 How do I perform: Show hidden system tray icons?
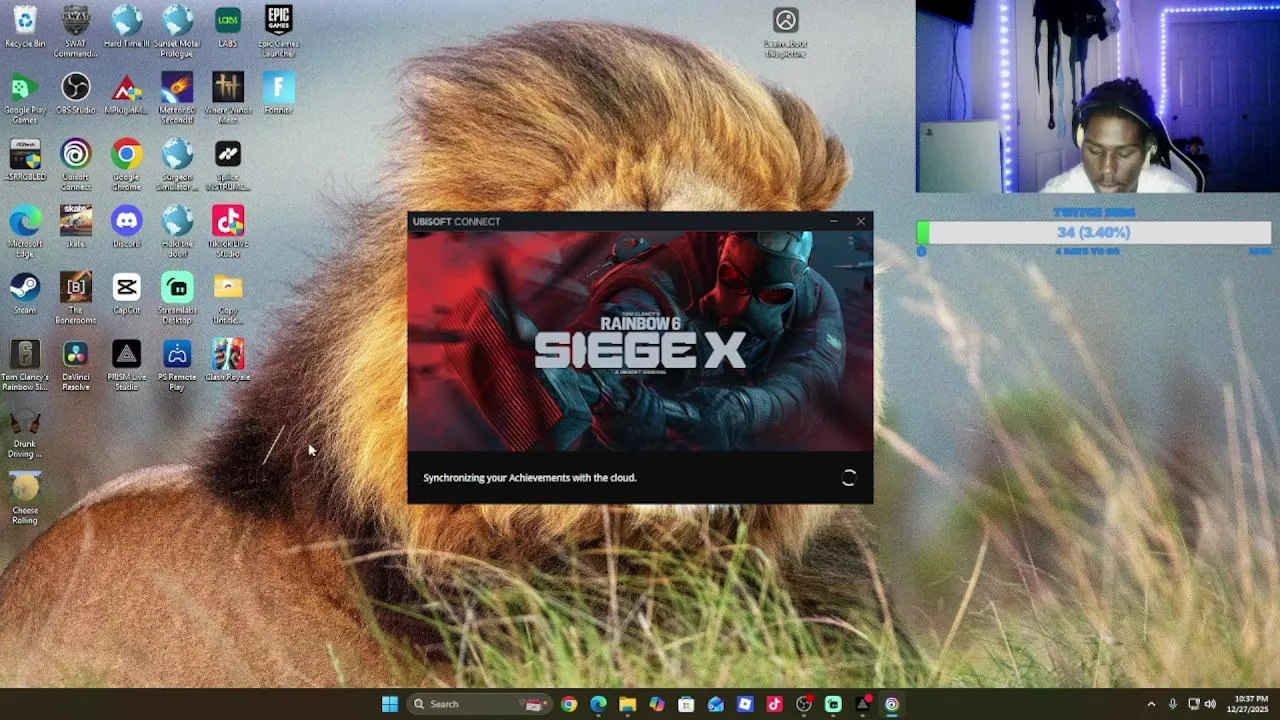pos(1151,704)
